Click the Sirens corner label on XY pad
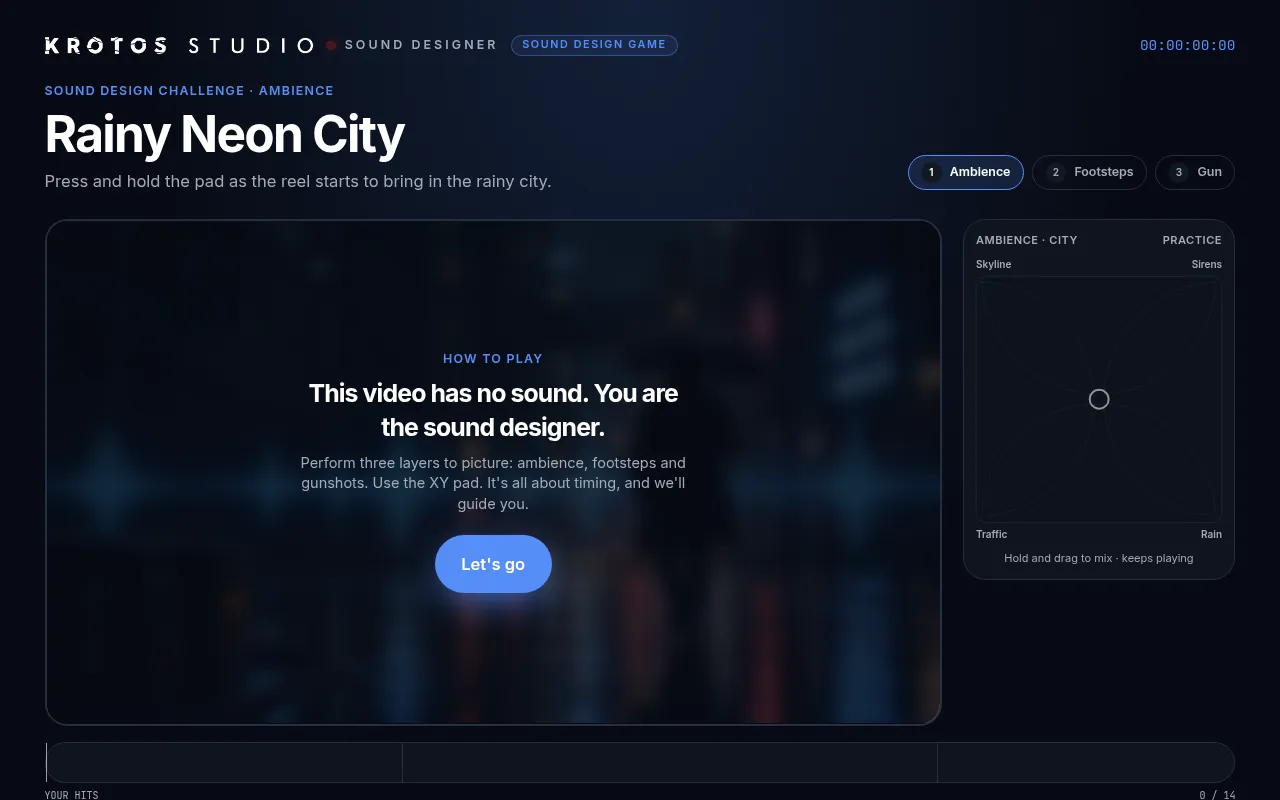The image size is (1280, 800). [x=1207, y=264]
